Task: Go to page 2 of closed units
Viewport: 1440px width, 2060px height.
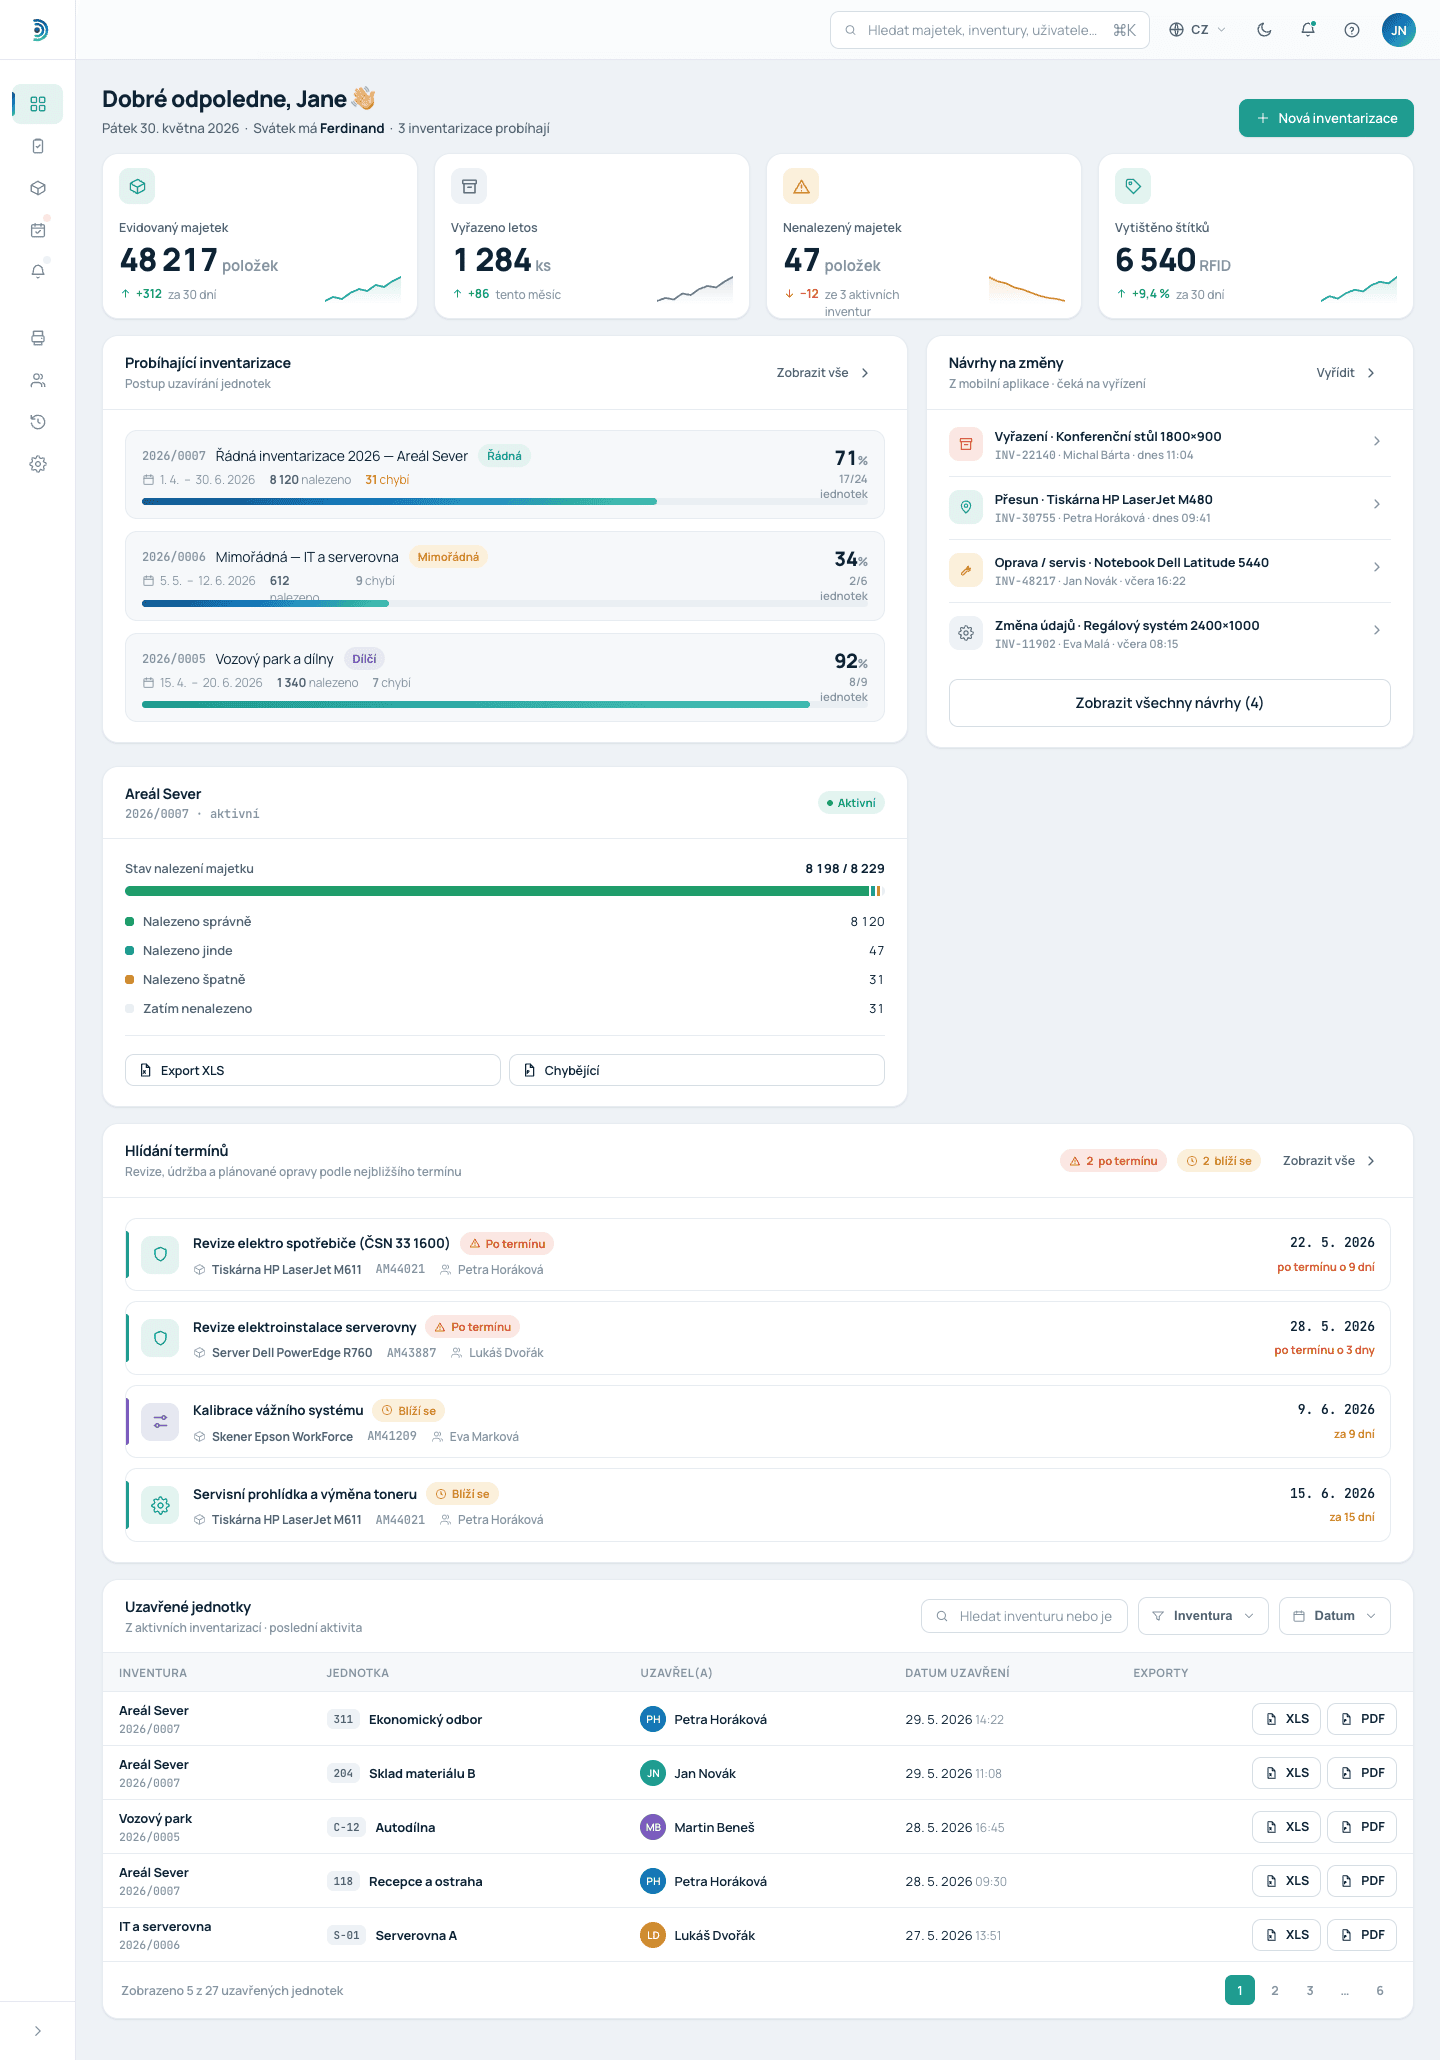Action: (x=1275, y=1991)
